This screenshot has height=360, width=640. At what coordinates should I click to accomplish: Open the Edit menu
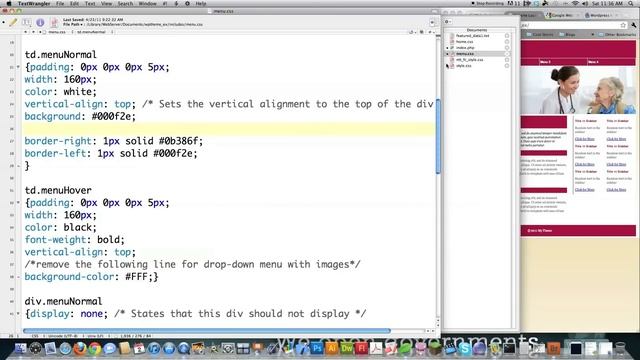(74, 3)
